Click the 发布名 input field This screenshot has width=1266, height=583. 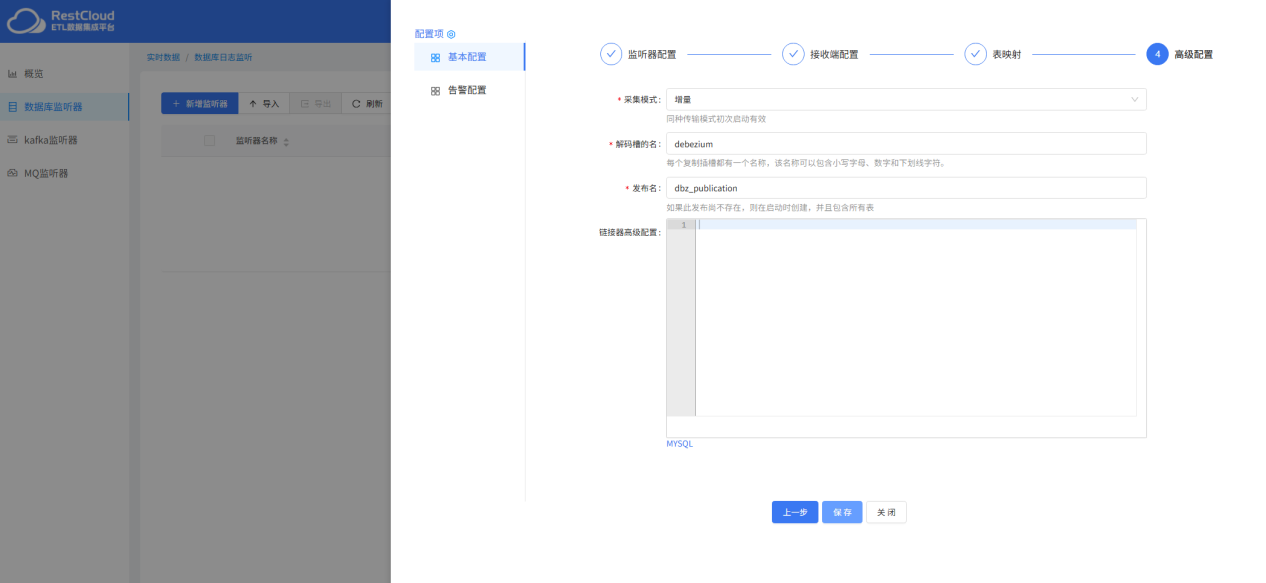click(x=905, y=188)
